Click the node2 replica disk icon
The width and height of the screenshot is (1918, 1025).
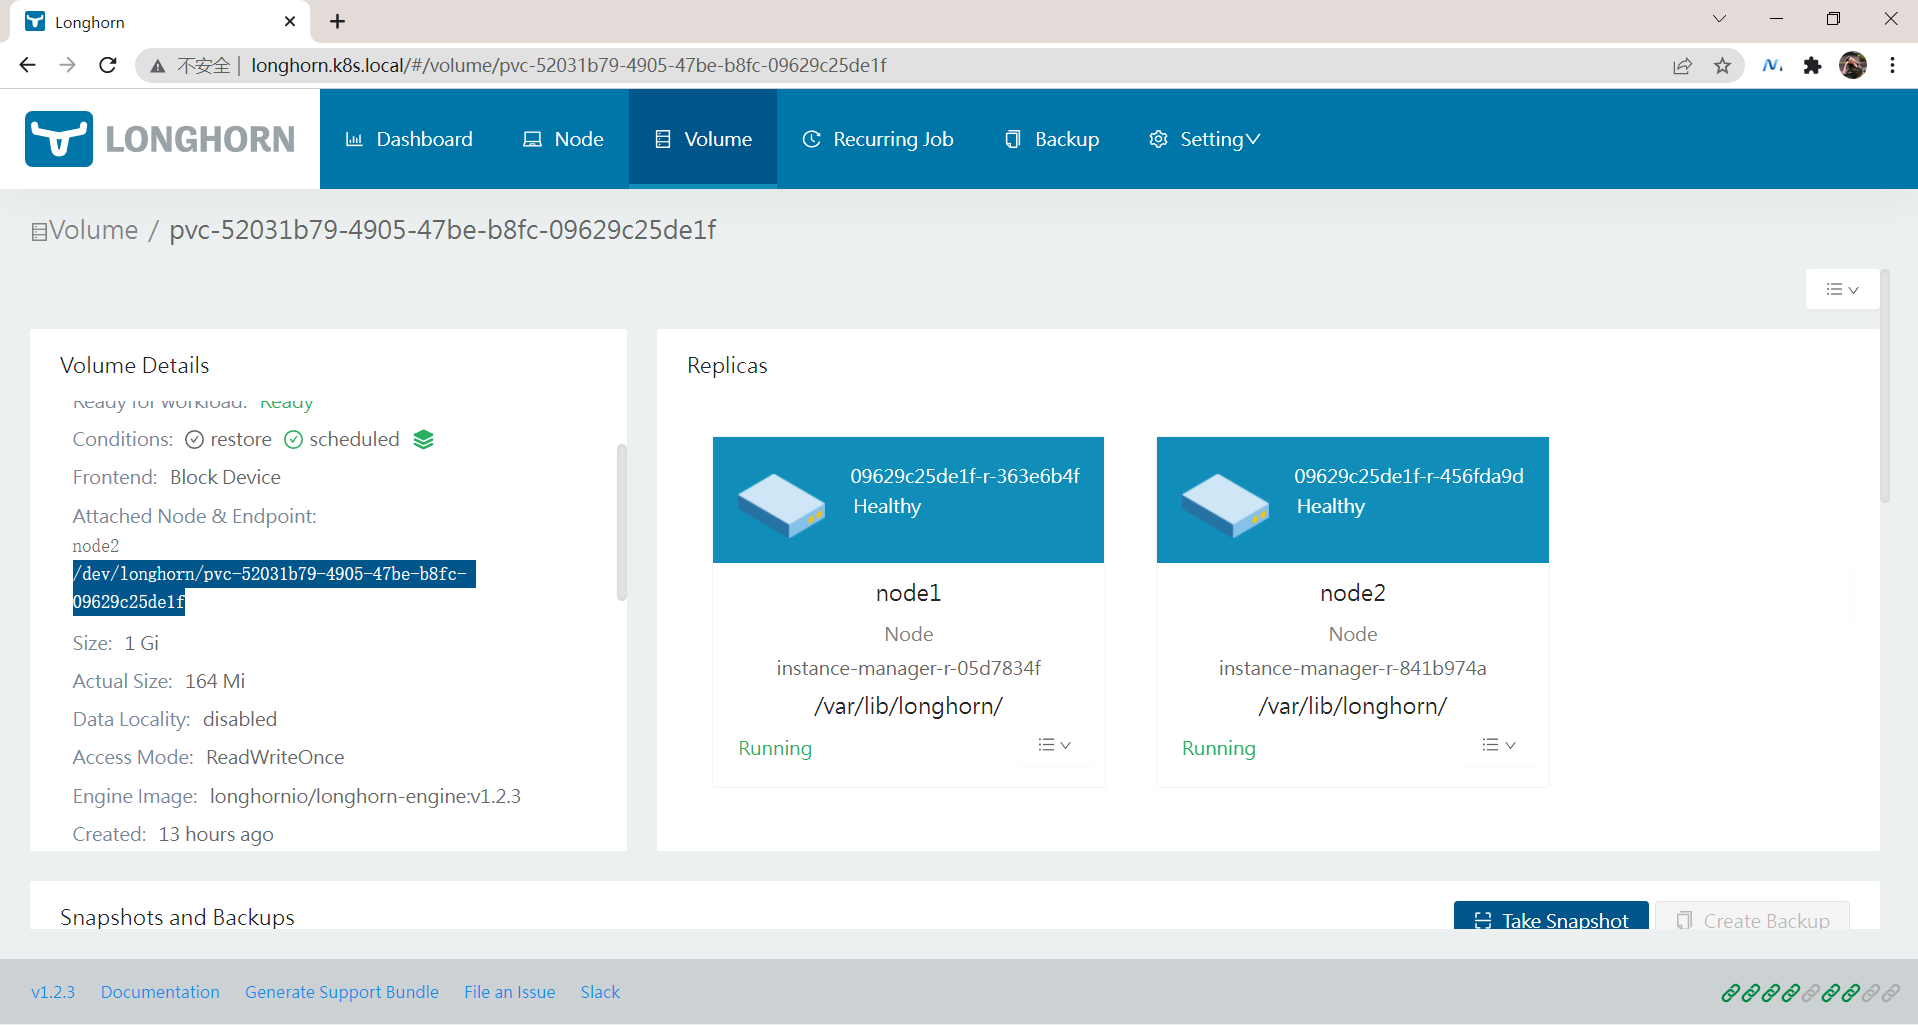(x=1225, y=505)
